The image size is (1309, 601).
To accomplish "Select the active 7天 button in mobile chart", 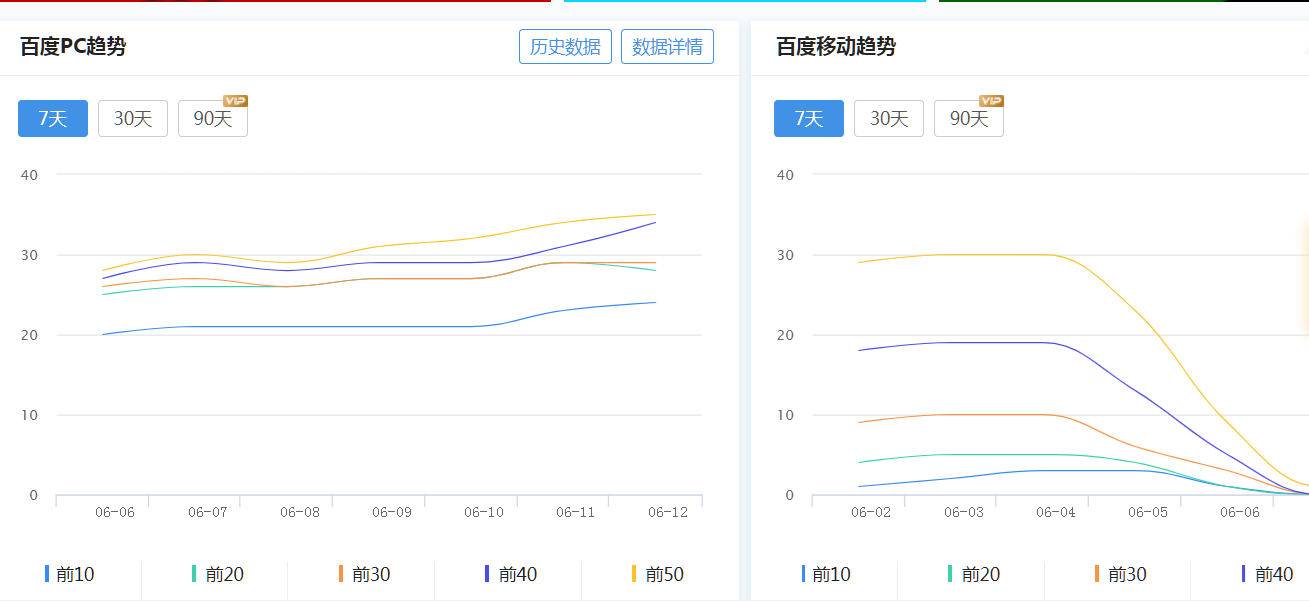I will pos(808,118).
